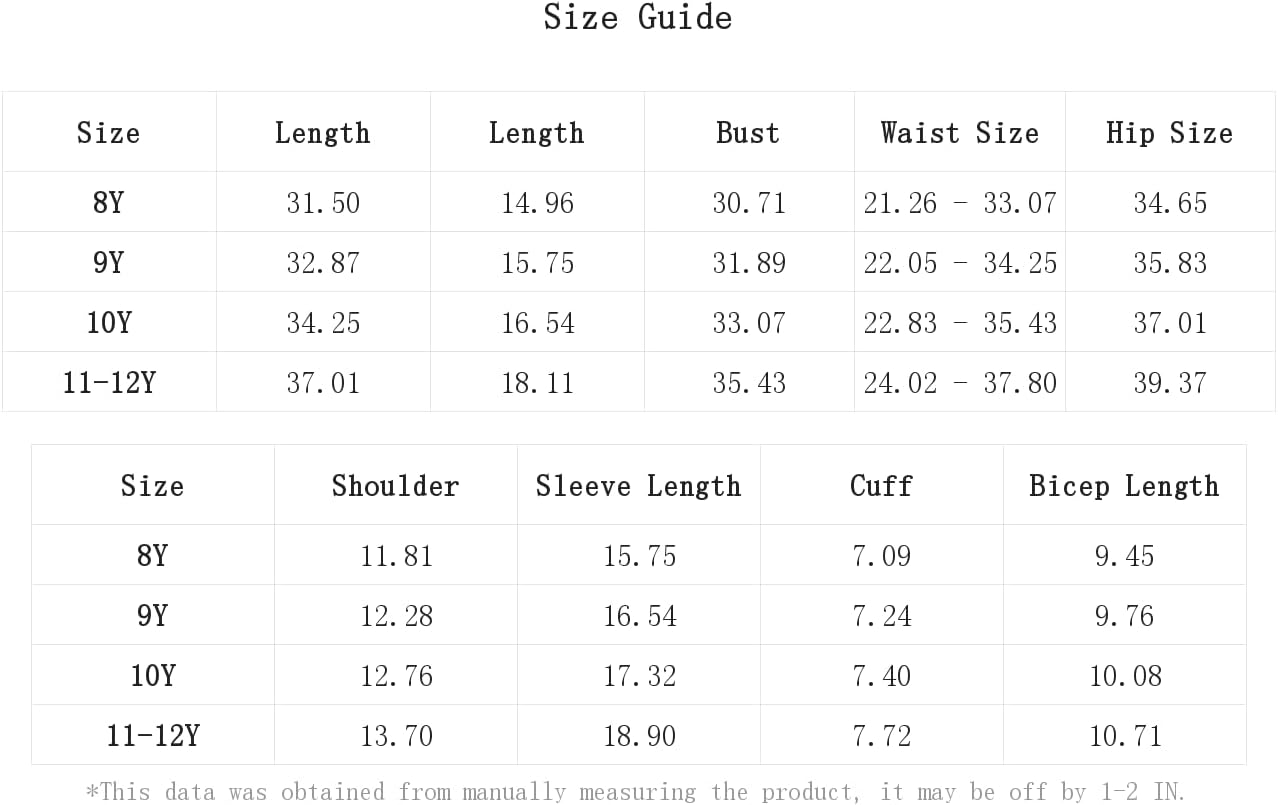Select the Bicep Length header
1278x805 pixels.
pyautogui.click(x=1125, y=486)
